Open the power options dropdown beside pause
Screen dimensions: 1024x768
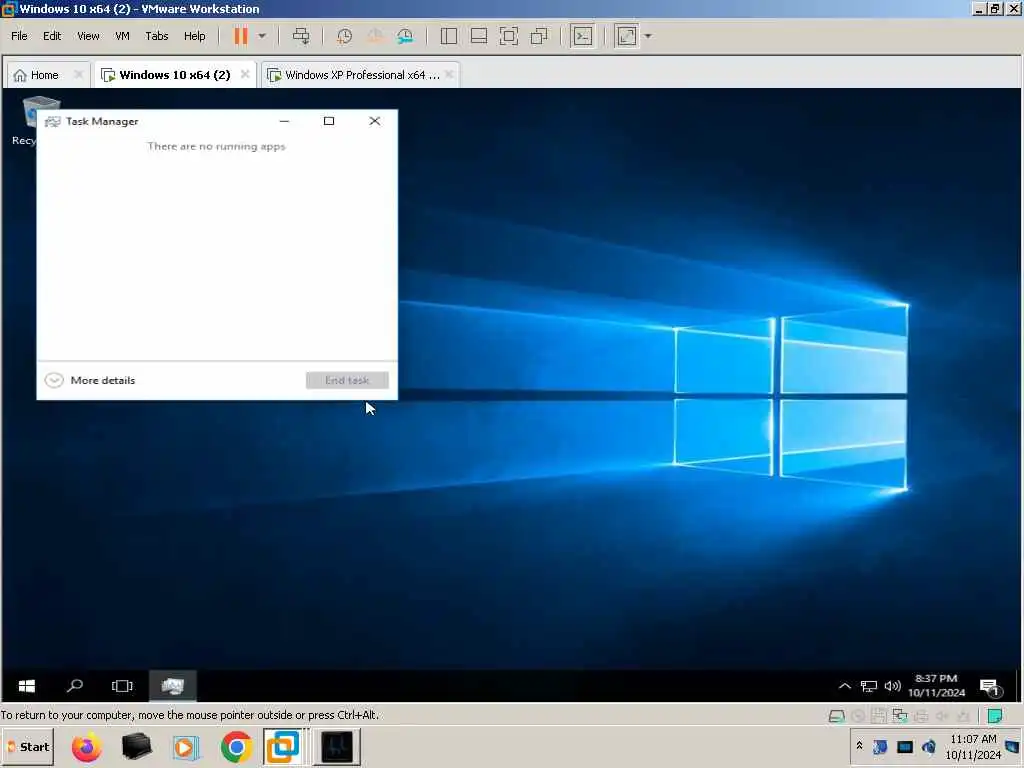pyautogui.click(x=262, y=36)
